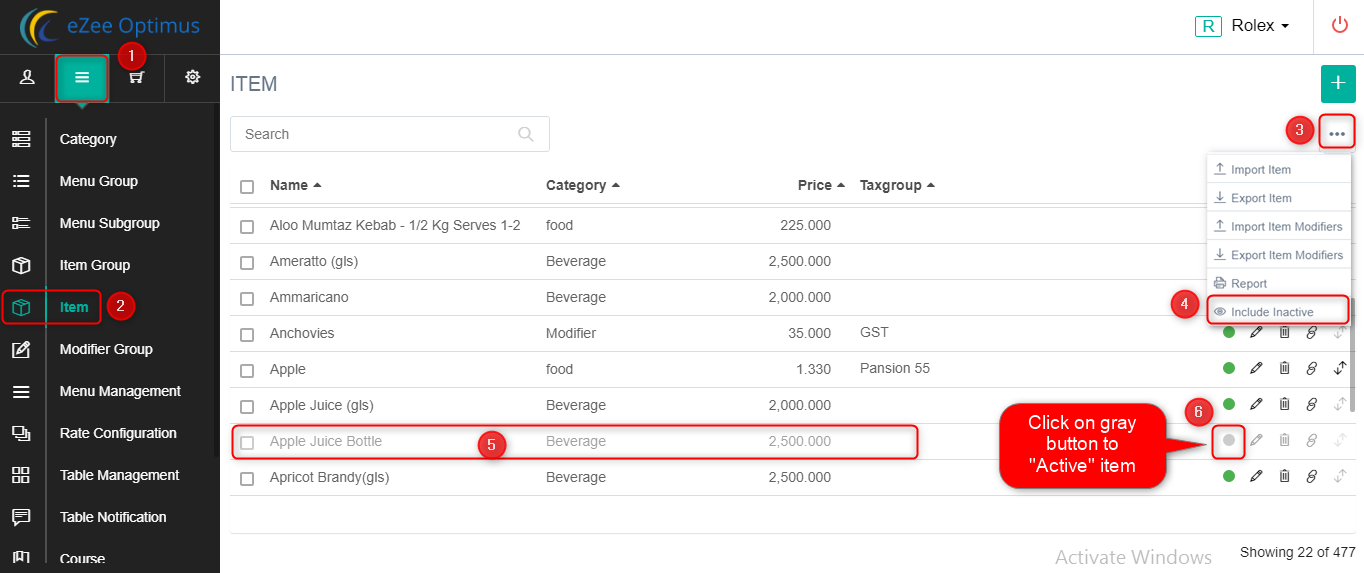Toggle green status dot for Anchovies
The image size is (1364, 573).
pos(1229,332)
